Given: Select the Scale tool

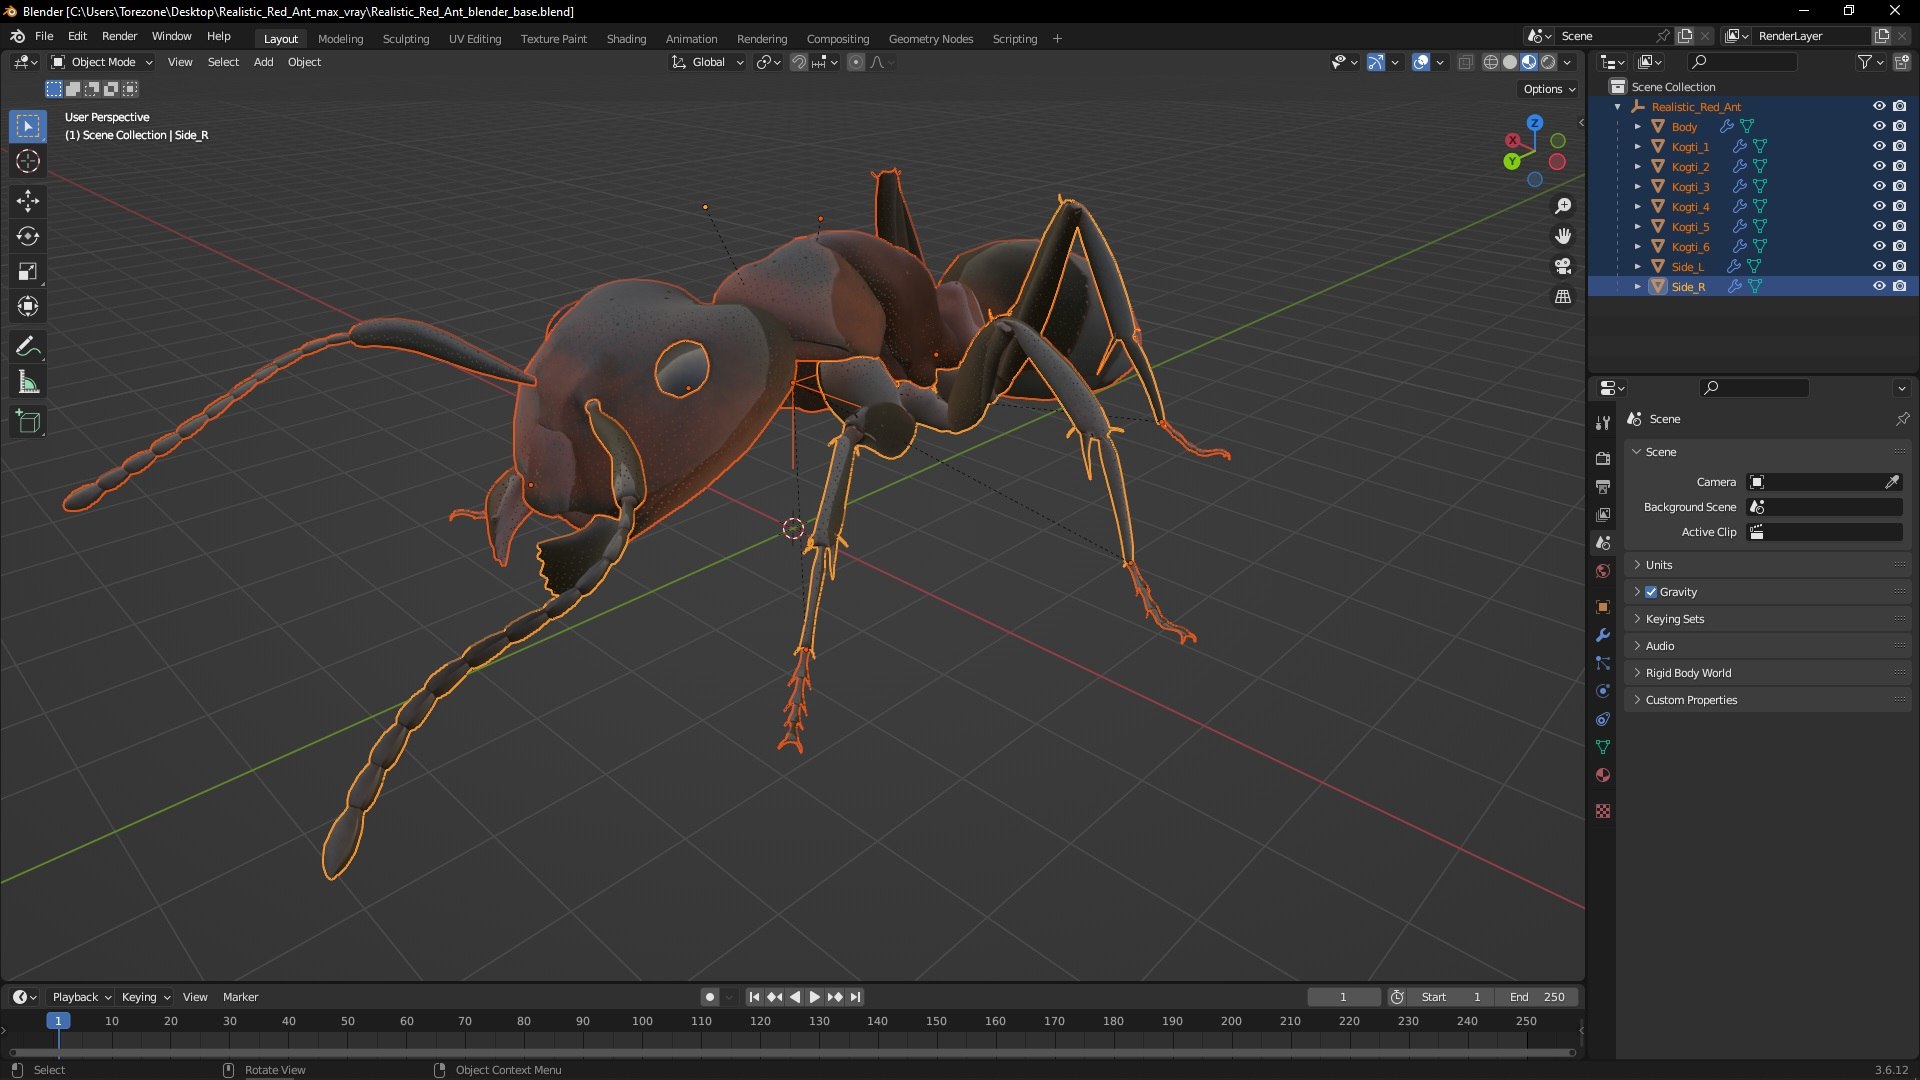Looking at the screenshot, I should click(x=28, y=271).
